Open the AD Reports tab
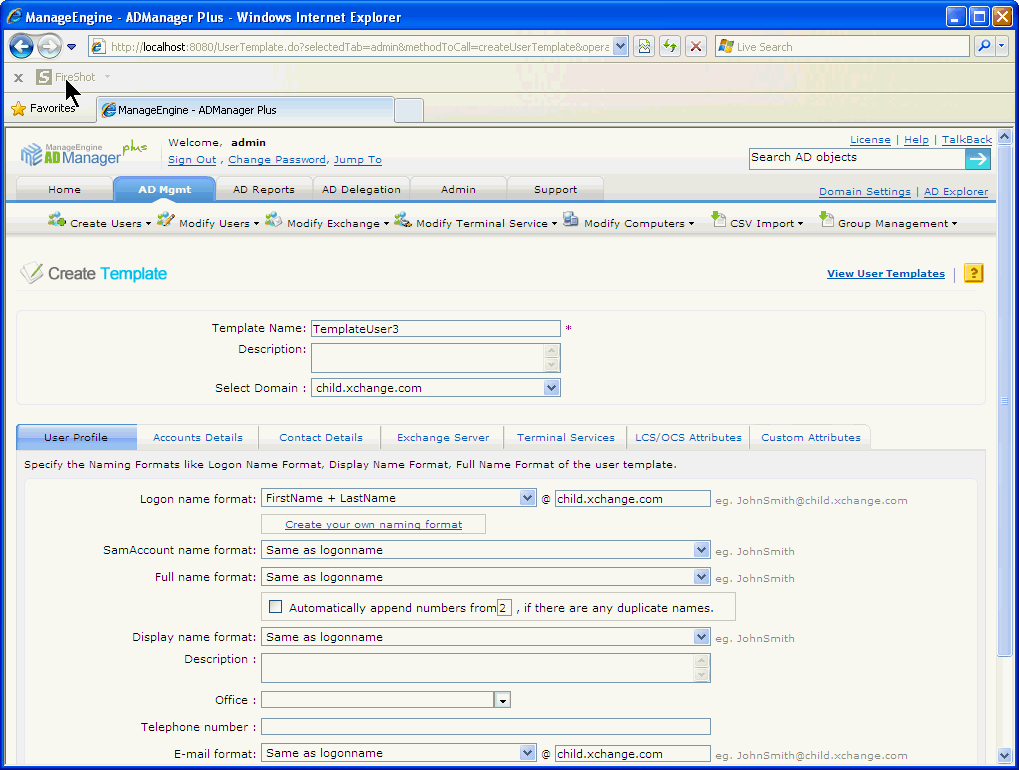Screen dimensions: 1019x770 [x=264, y=189]
